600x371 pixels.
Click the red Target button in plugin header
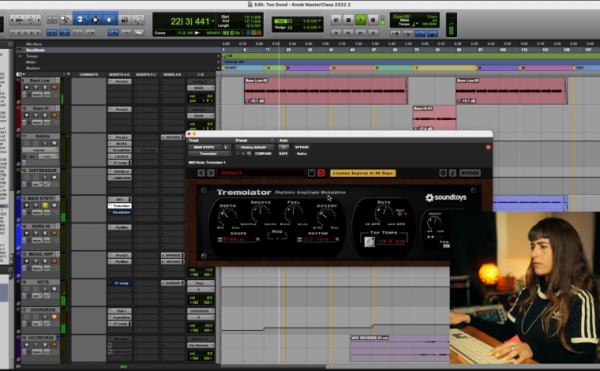click(488, 147)
